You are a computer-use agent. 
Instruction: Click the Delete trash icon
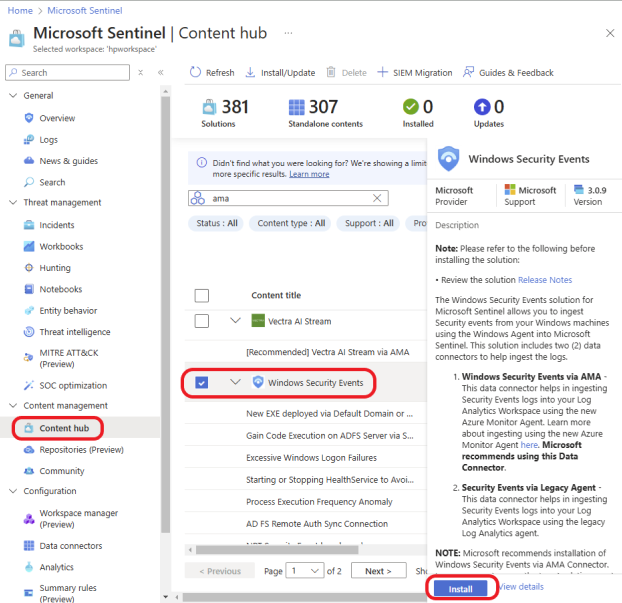331,72
